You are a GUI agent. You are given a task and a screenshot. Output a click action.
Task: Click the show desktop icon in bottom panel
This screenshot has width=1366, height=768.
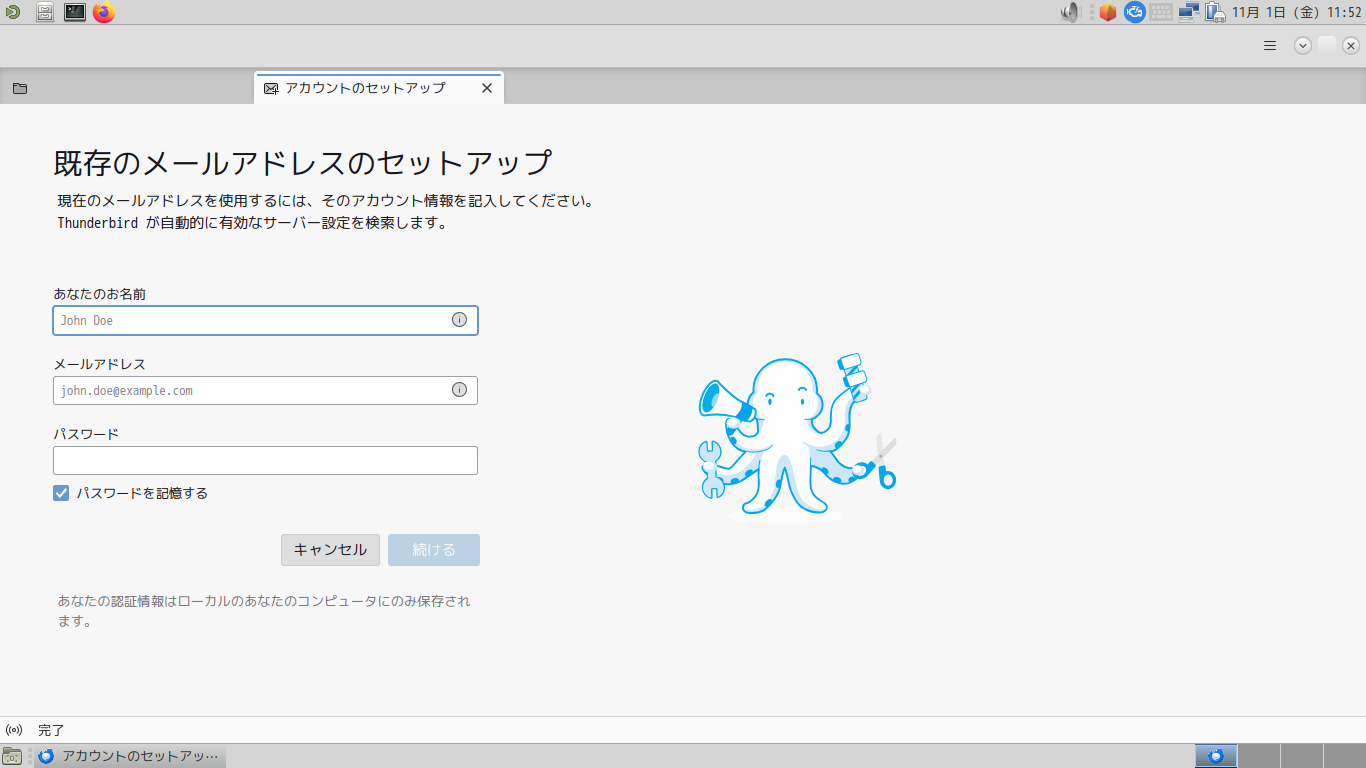12,756
